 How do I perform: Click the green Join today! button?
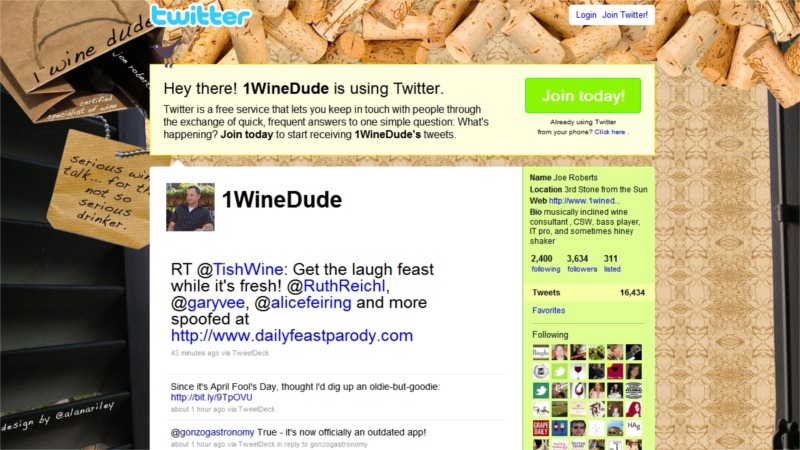tap(583, 95)
